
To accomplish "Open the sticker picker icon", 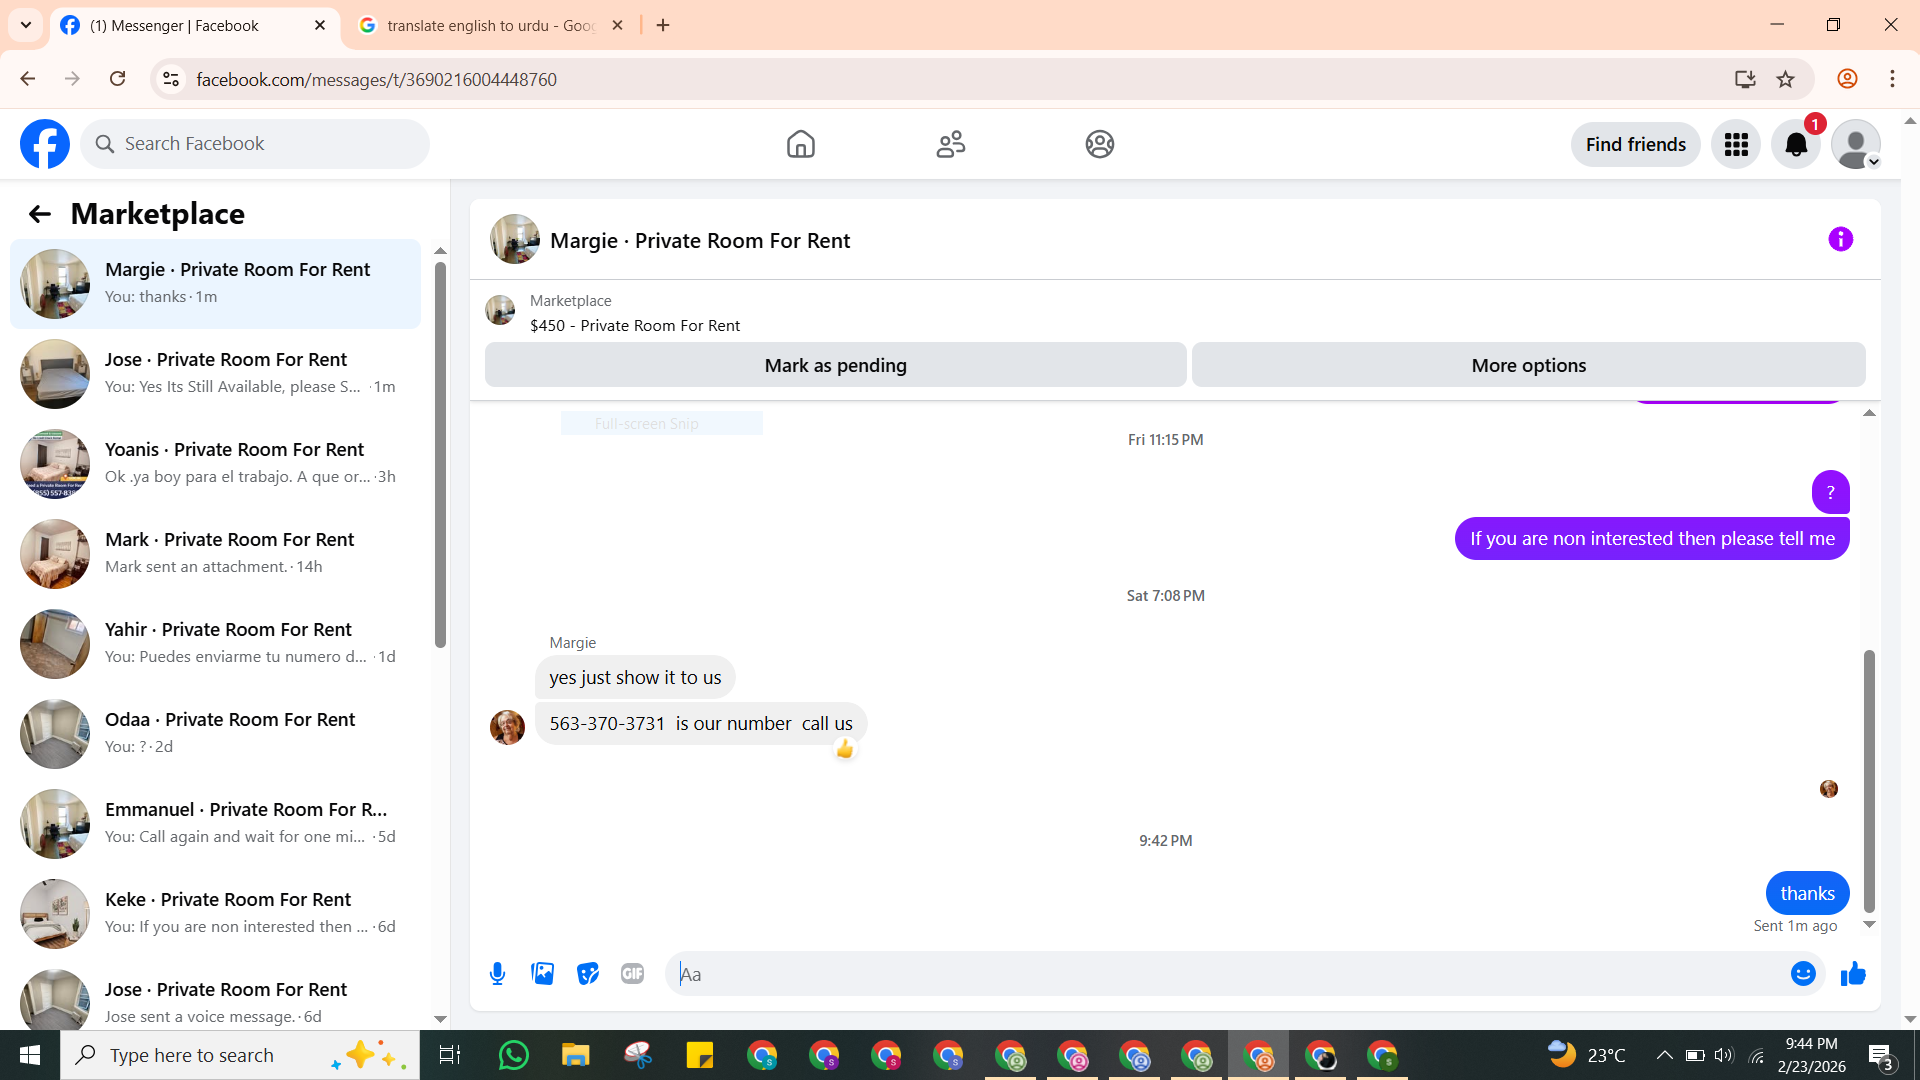I will tap(588, 974).
